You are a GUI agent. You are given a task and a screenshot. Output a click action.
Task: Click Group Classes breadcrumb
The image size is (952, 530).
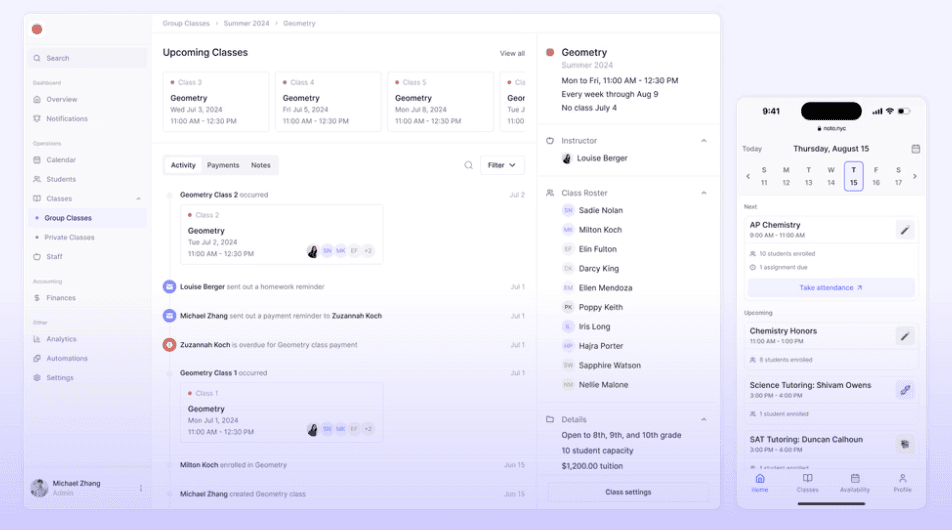pyautogui.click(x=186, y=24)
